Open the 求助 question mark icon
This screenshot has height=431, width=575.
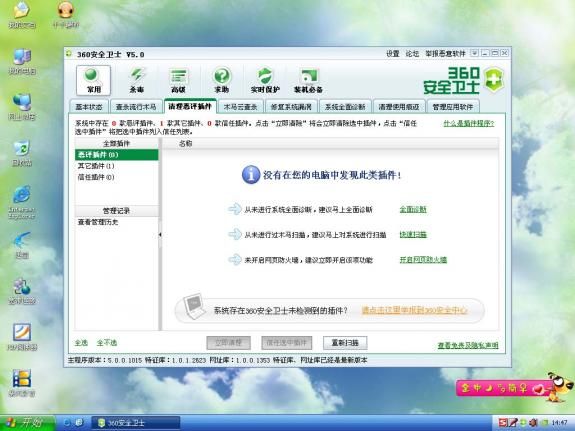[x=221, y=80]
